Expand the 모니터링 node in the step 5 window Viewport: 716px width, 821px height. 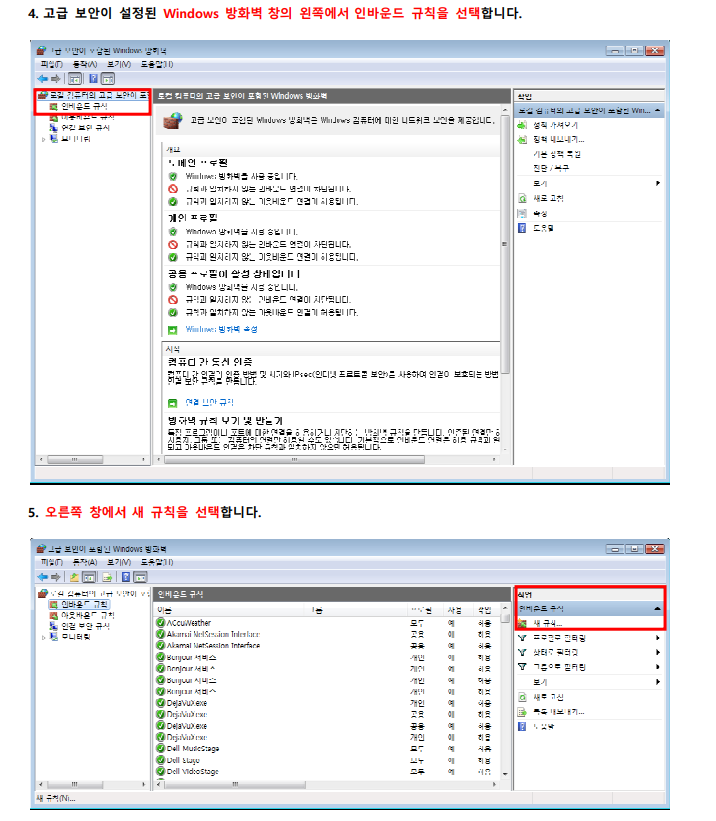point(43,637)
